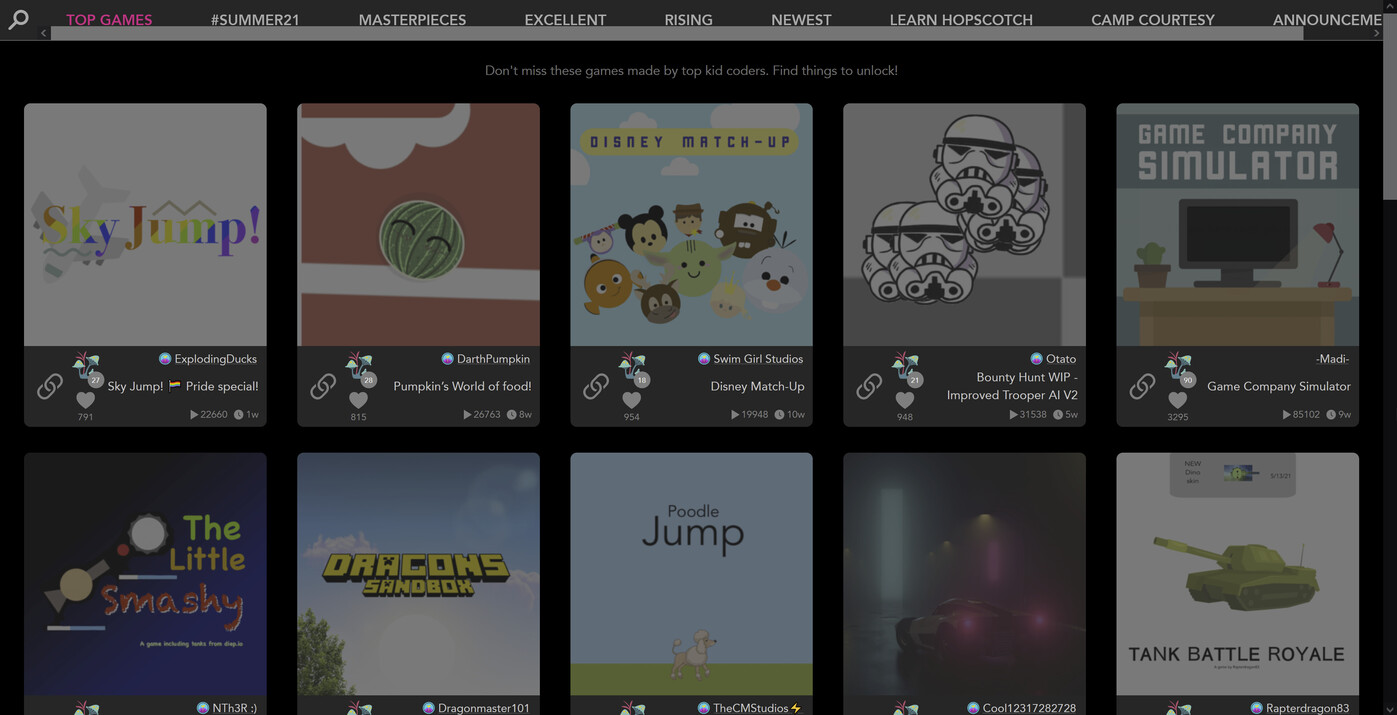Go to the NEWEST tab
1397x715 pixels.
[x=801, y=19]
